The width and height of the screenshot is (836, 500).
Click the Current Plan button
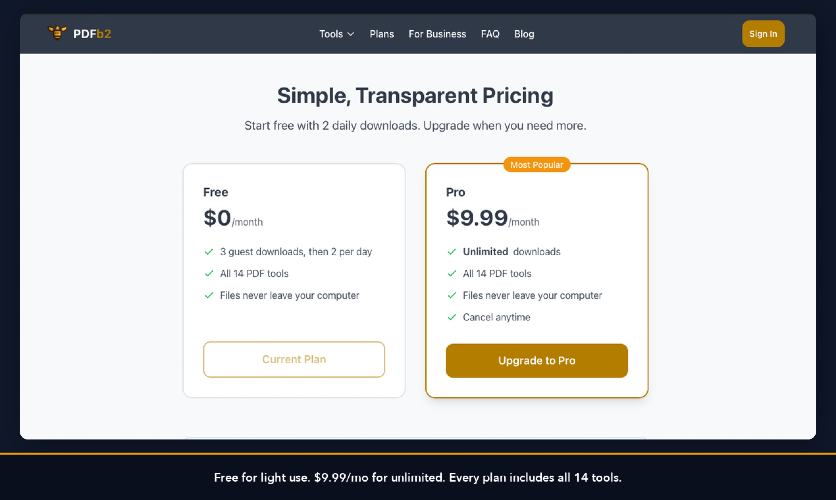pos(294,359)
